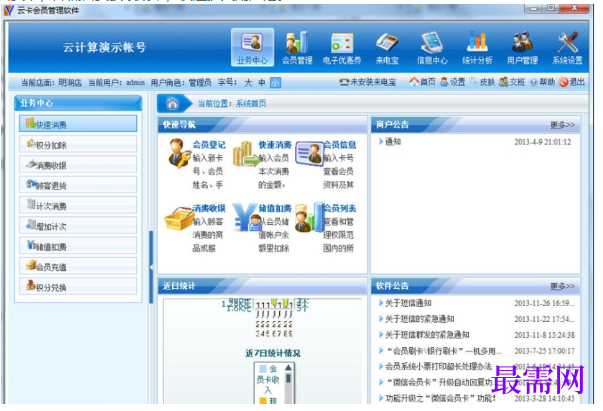
Task: Select 会员充值 in the sidebar
Action: [x=78, y=266]
